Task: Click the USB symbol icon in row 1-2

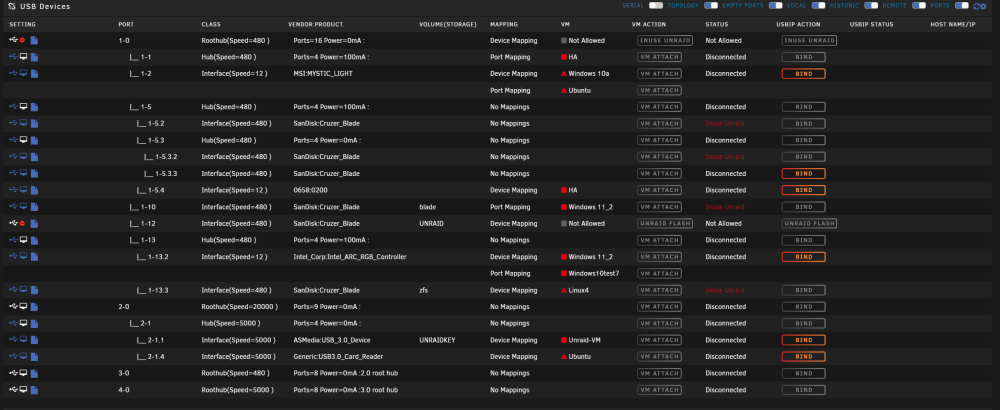Action: [13, 73]
